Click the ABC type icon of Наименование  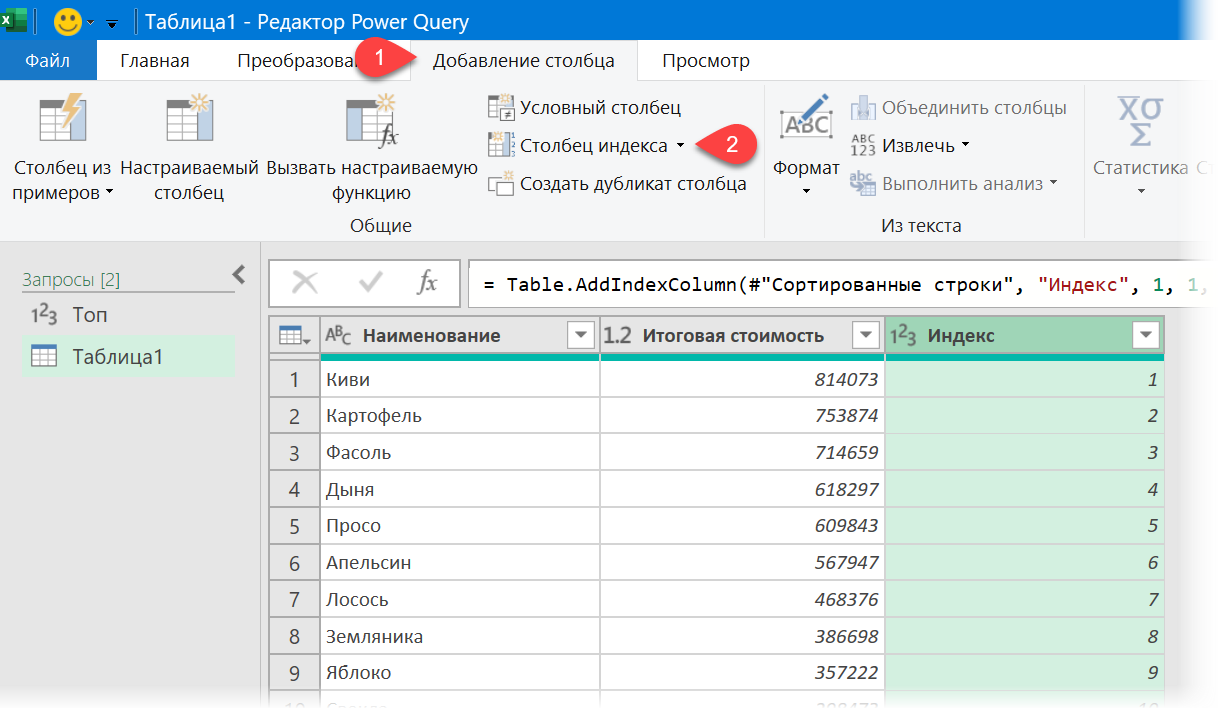click(x=340, y=336)
